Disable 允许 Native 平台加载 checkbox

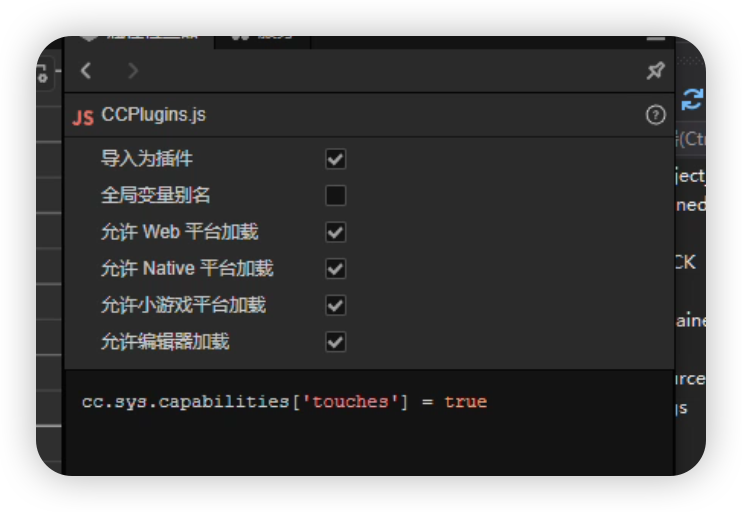335,268
